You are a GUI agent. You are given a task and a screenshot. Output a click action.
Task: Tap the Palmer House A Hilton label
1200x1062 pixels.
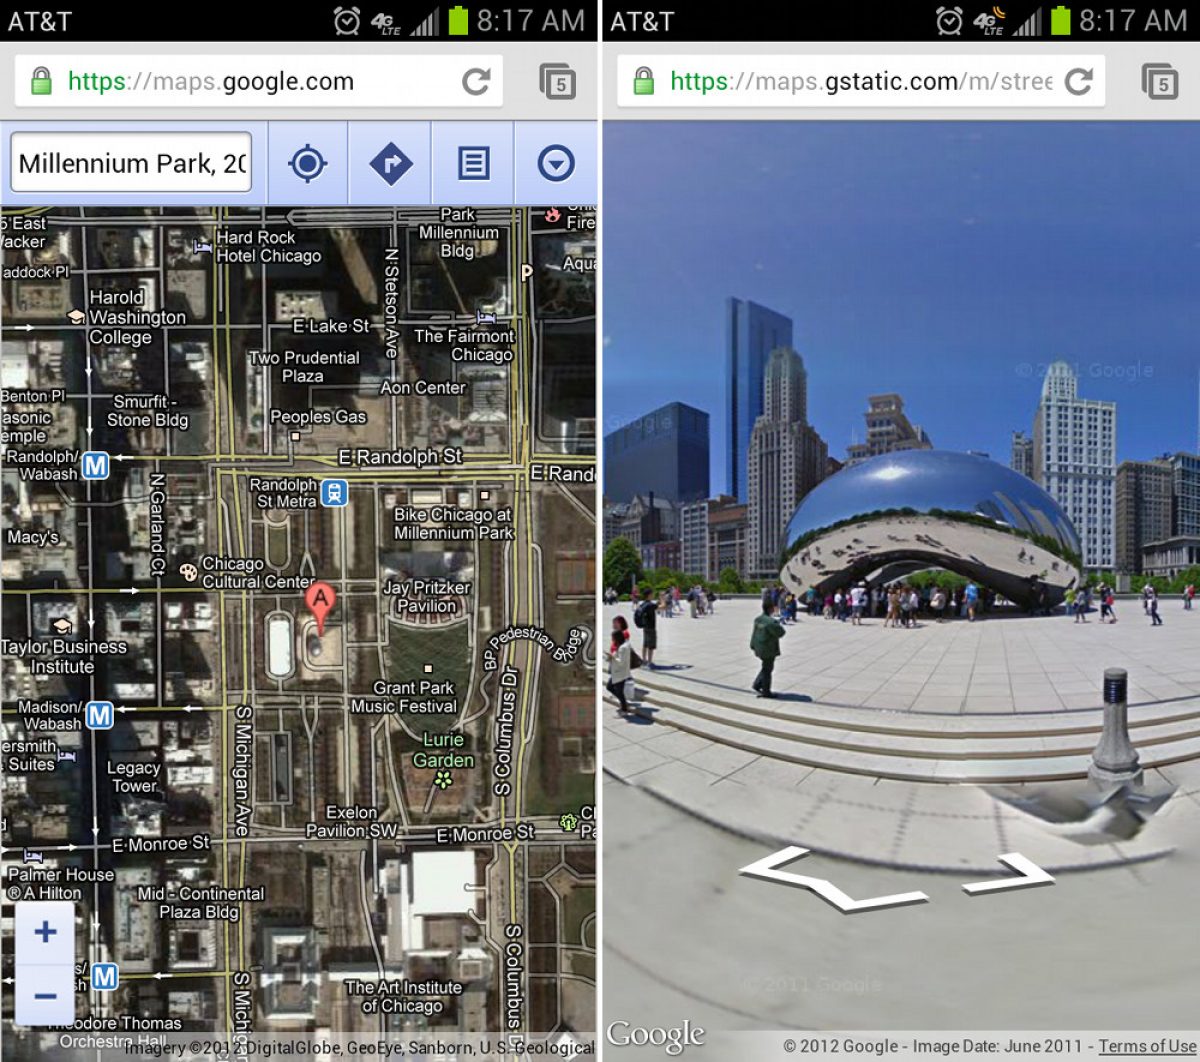[60, 884]
